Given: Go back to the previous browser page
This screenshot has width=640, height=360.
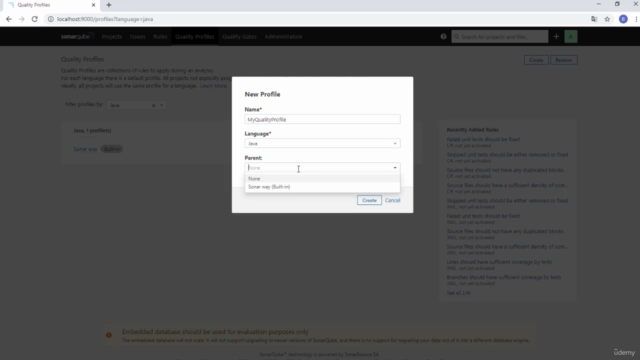Looking at the screenshot, I should click(x=9, y=19).
